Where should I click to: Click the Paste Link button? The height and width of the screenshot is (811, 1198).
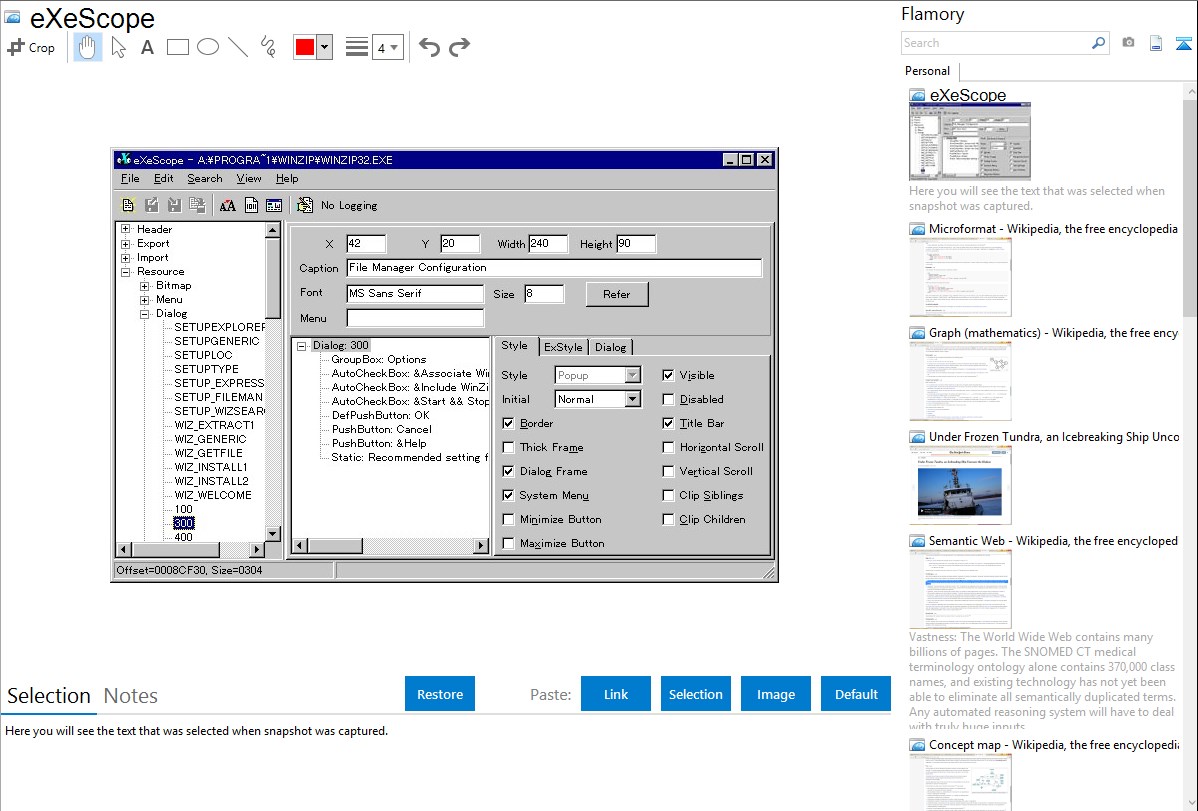(x=616, y=694)
